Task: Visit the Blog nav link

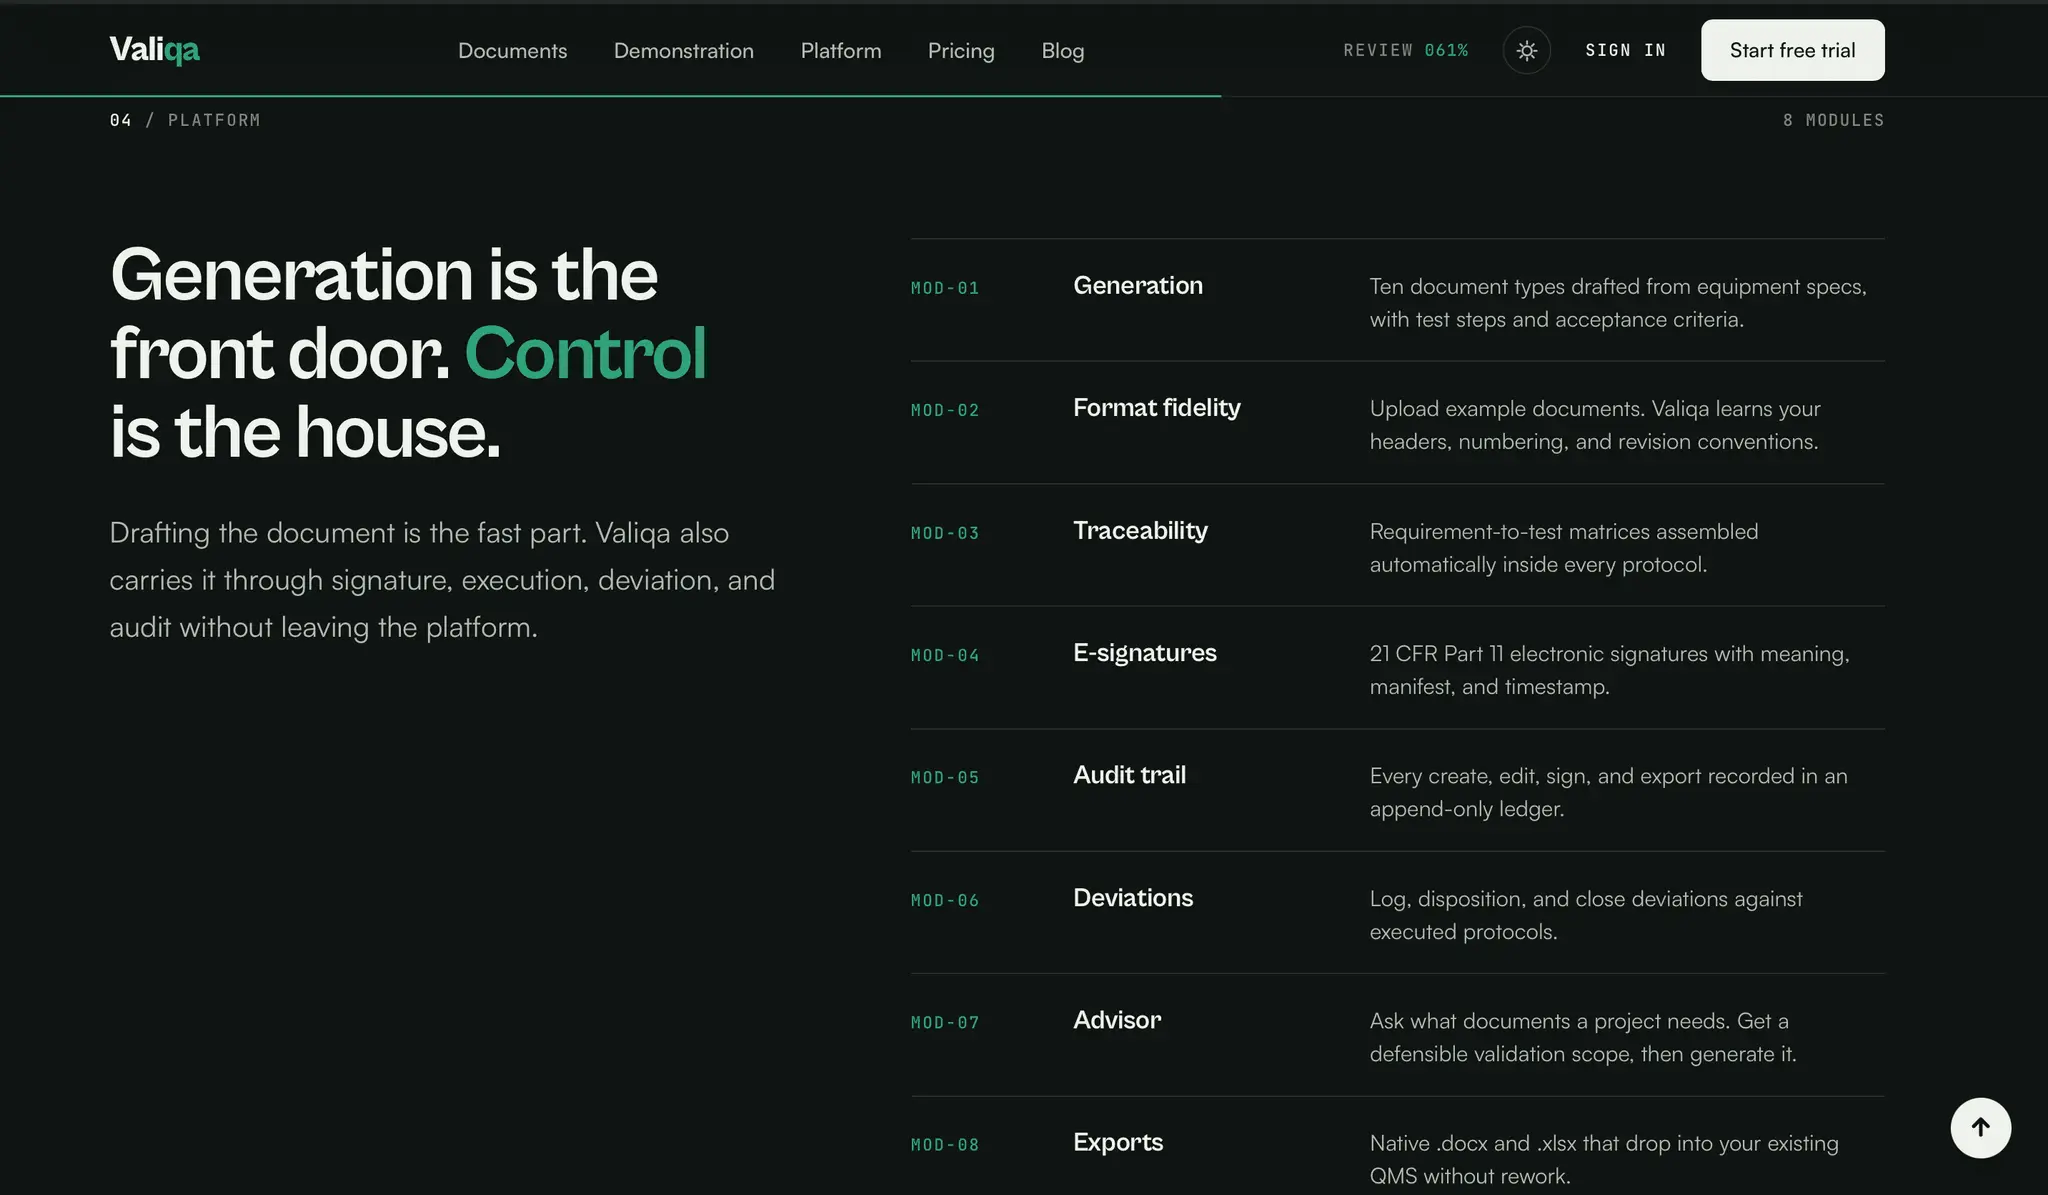Action: (1063, 50)
